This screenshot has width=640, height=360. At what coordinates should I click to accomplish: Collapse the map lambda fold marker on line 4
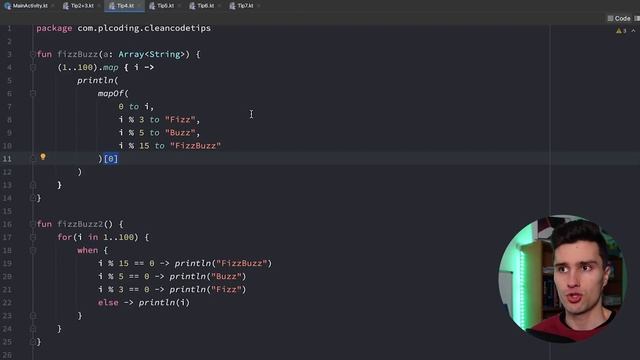tap(33, 67)
